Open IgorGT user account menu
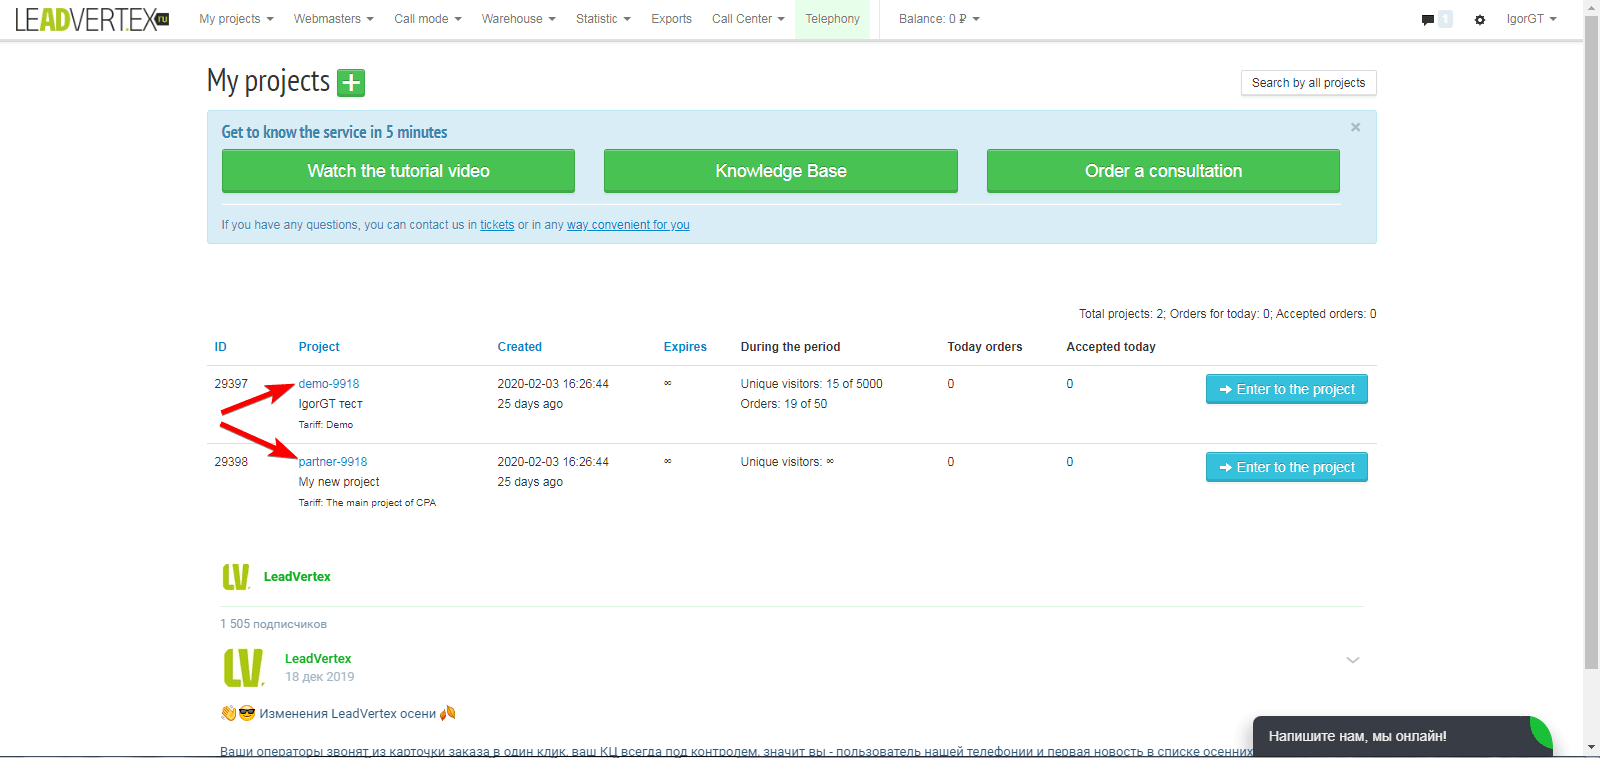Image resolution: width=1600 pixels, height=758 pixels. pos(1531,19)
